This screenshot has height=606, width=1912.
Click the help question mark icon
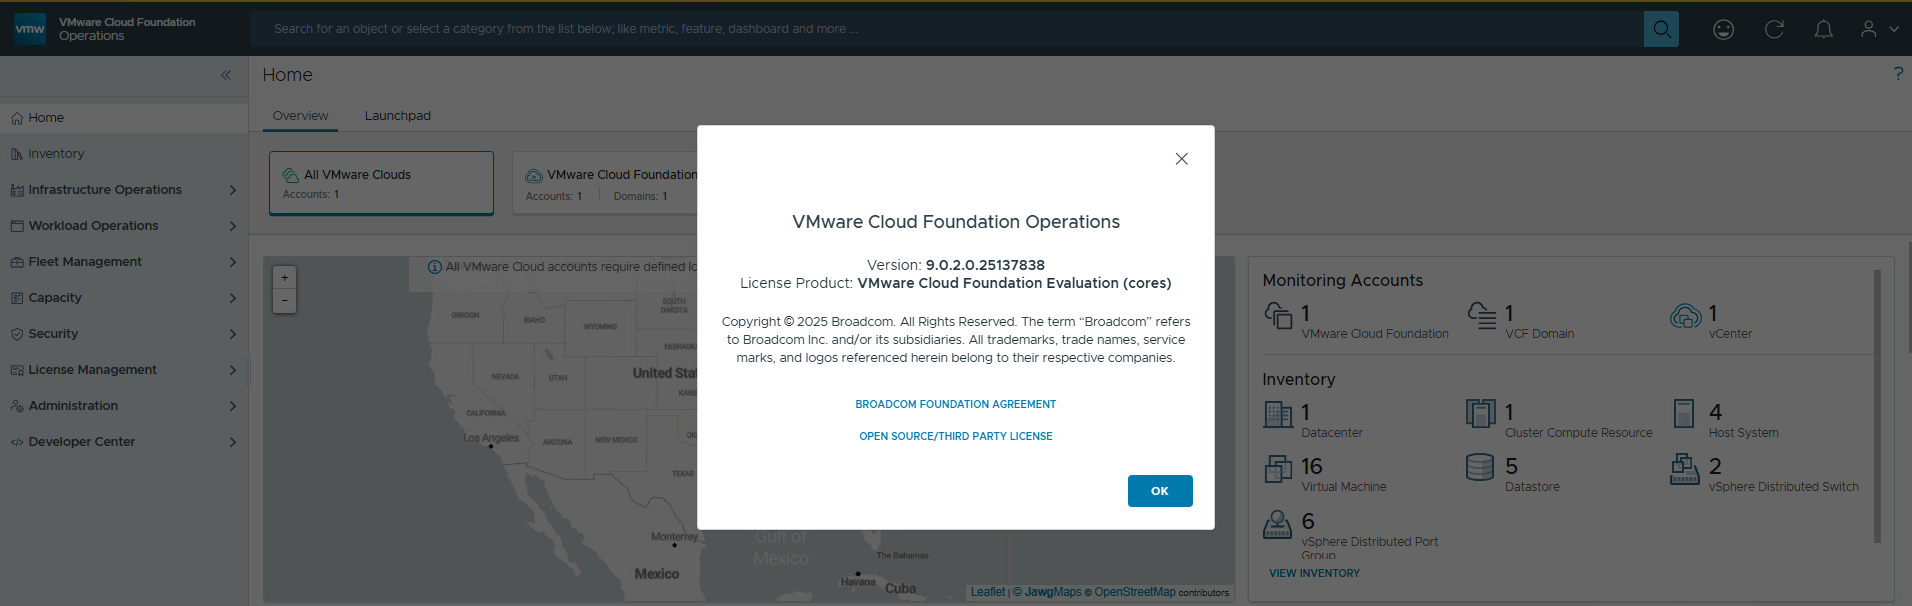tap(1897, 73)
